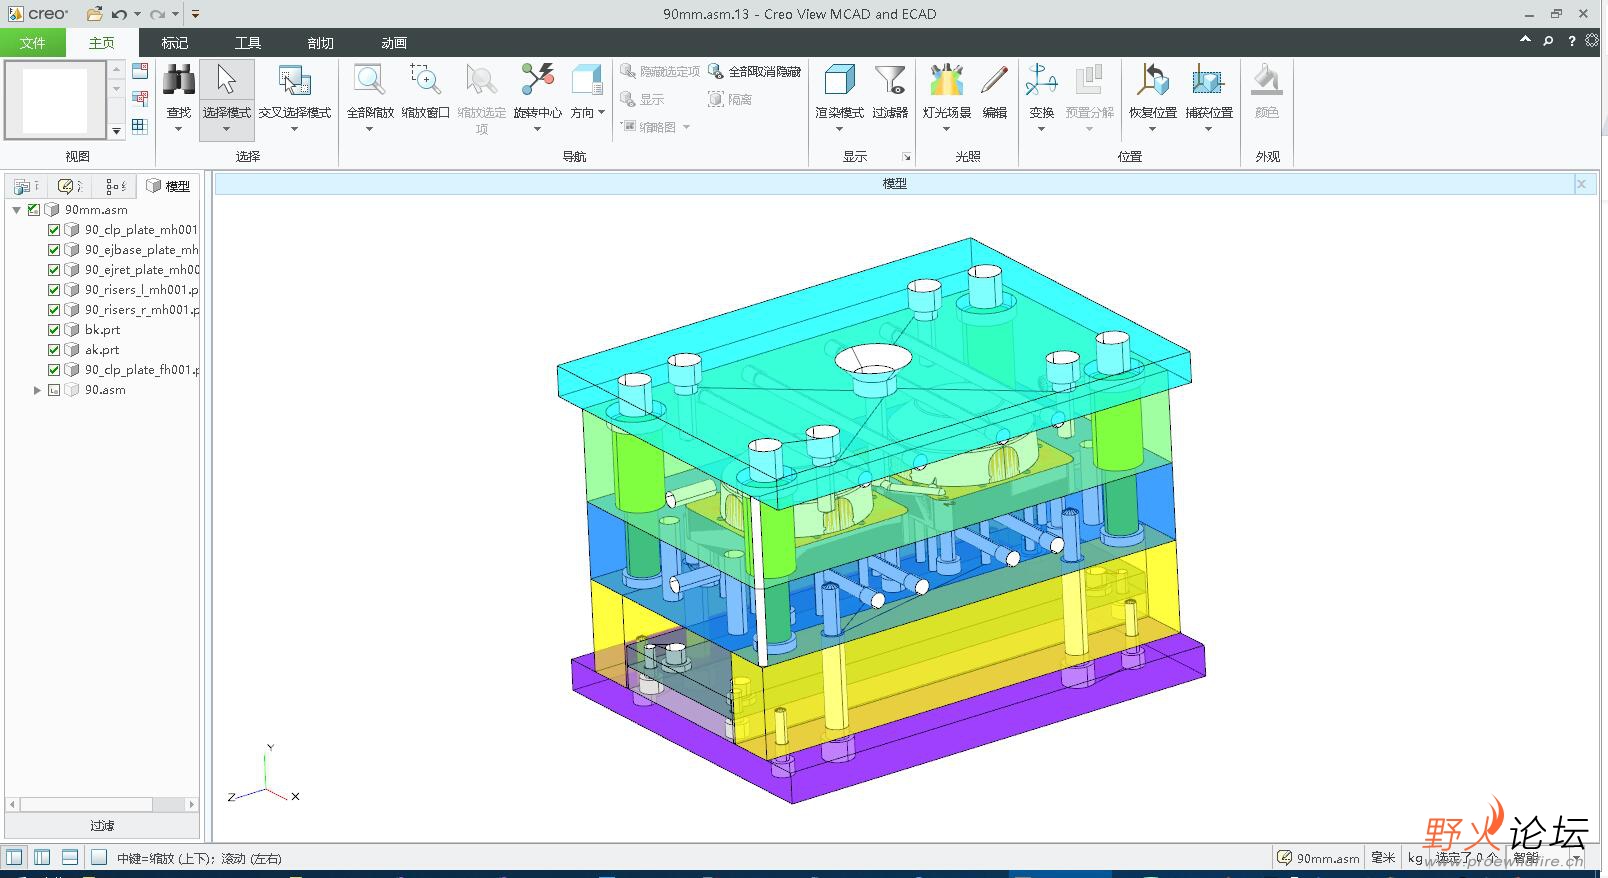Click 全部取消隐藏 unhide all icon

tap(716, 71)
